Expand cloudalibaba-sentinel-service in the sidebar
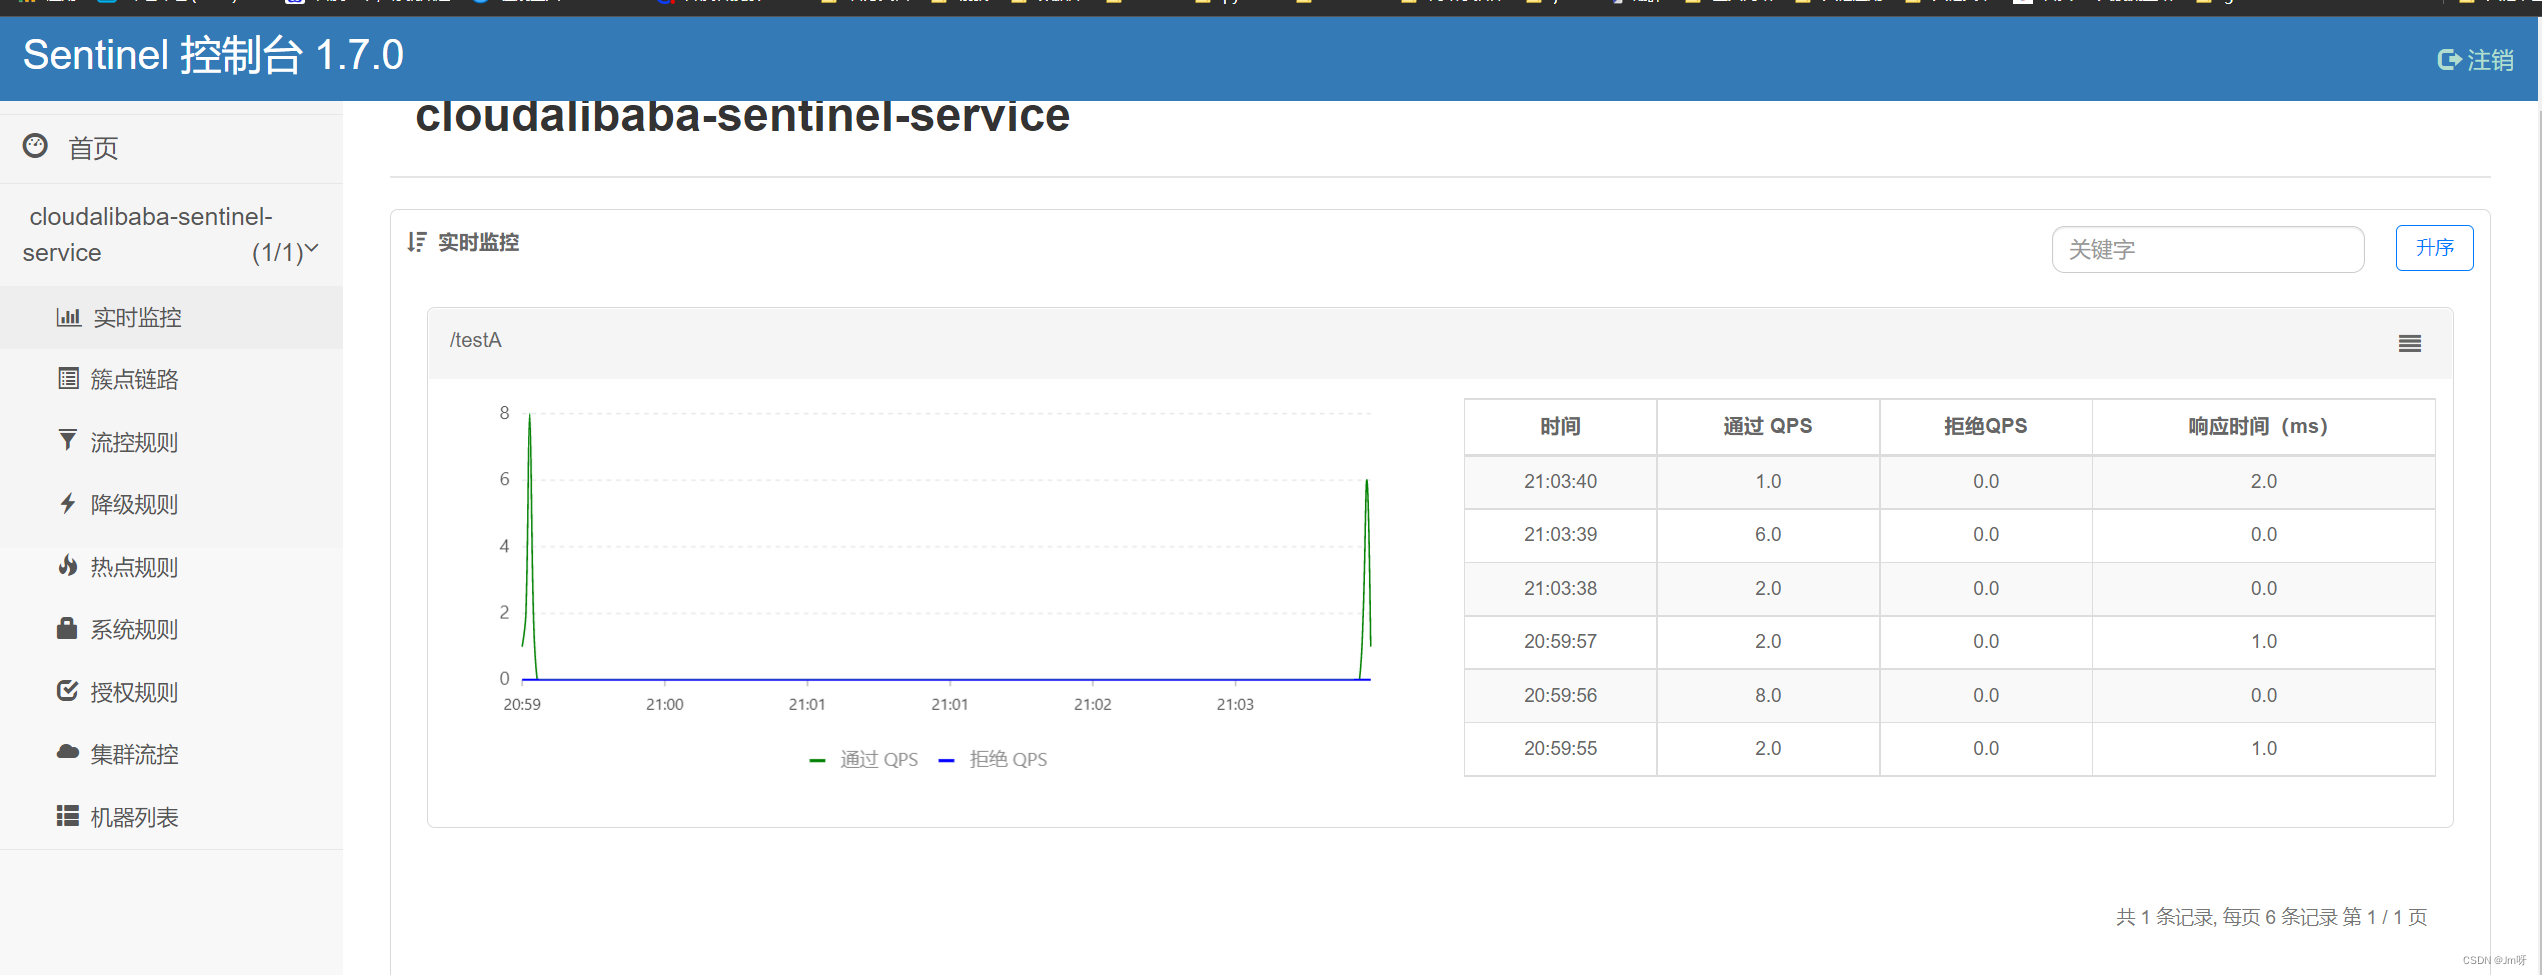Screen dimensions: 2542x975 [x=171, y=235]
